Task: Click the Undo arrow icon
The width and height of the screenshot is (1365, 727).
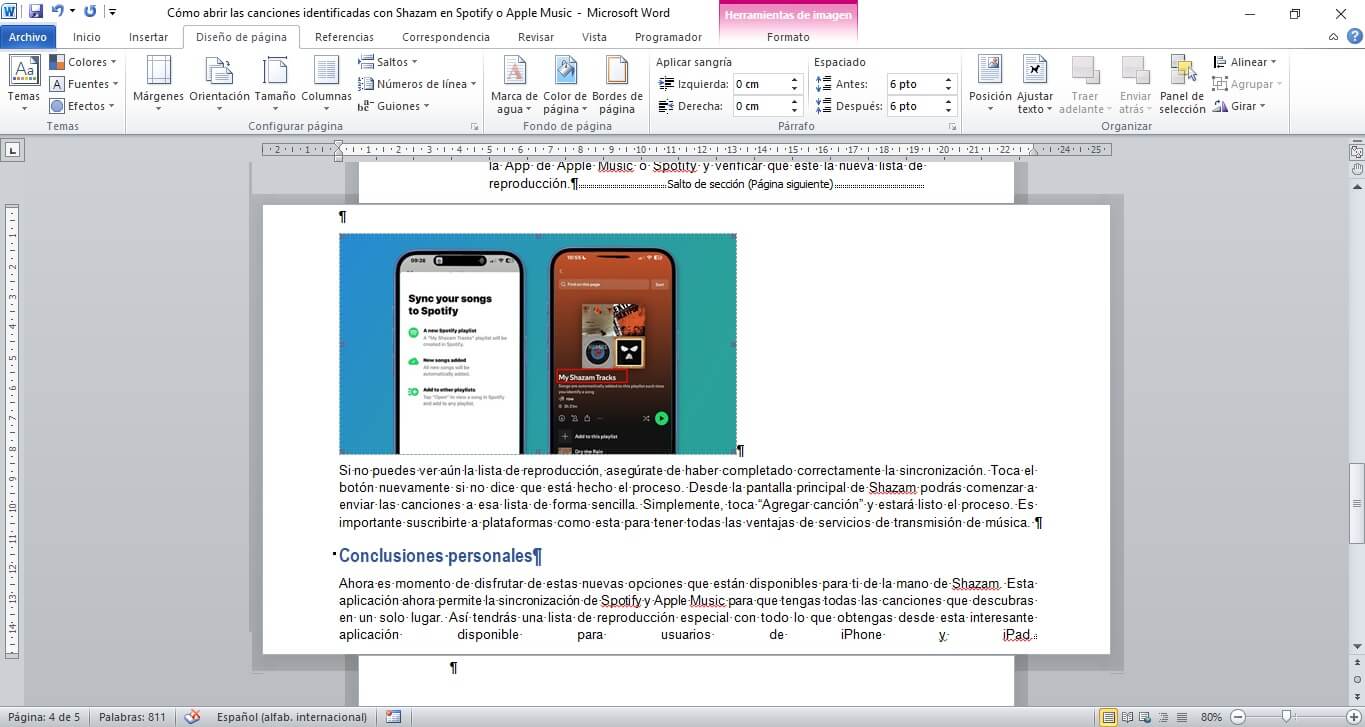Action: (x=57, y=12)
